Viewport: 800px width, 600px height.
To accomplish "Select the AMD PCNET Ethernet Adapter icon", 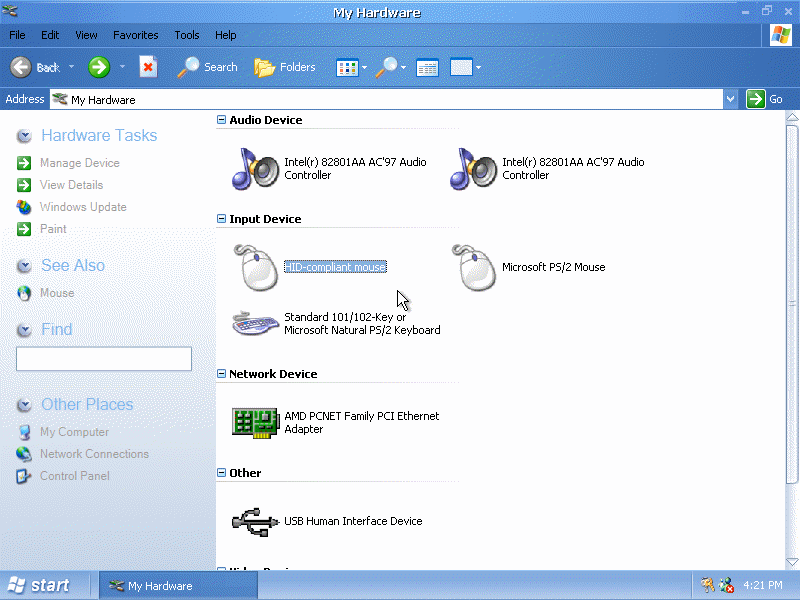I will (x=255, y=422).
